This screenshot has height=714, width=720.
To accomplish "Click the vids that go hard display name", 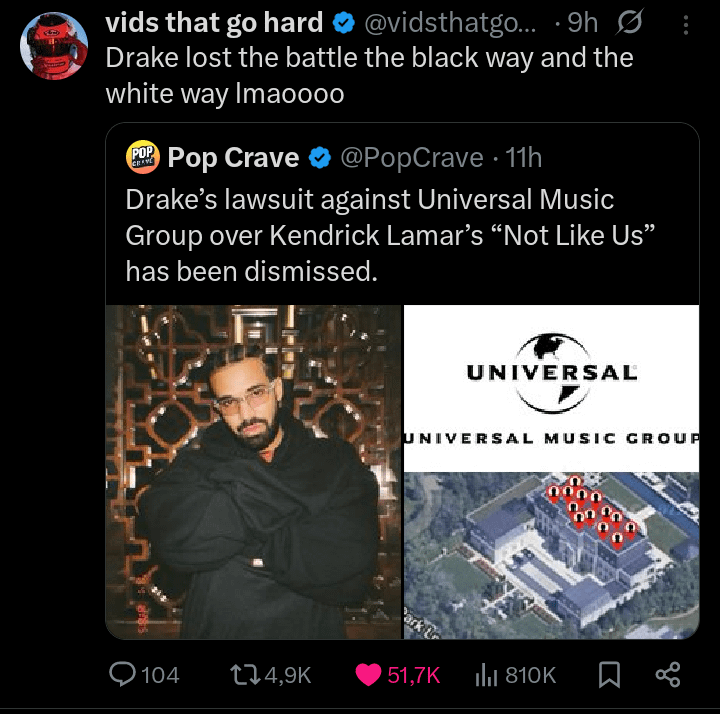I will 214,22.
